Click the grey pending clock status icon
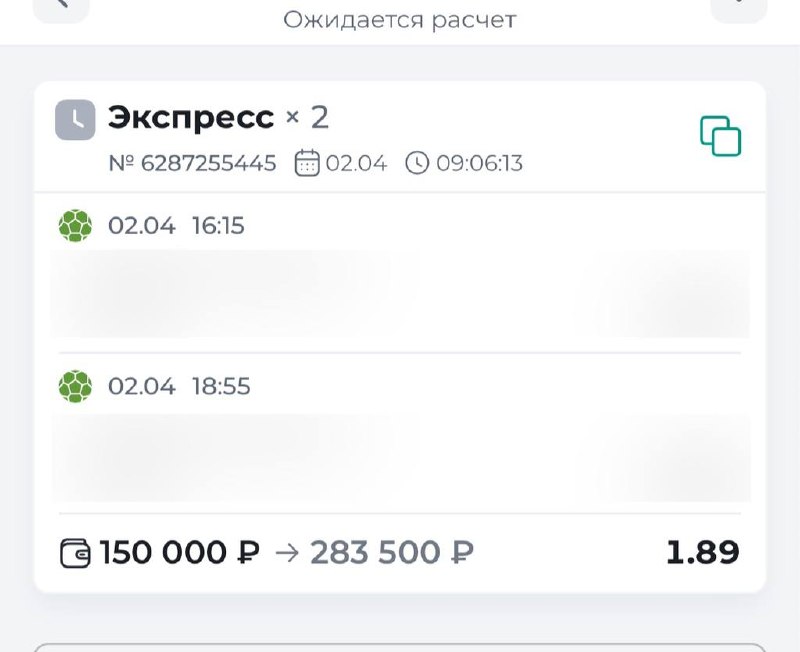This screenshot has height=652, width=800. pos(75,120)
